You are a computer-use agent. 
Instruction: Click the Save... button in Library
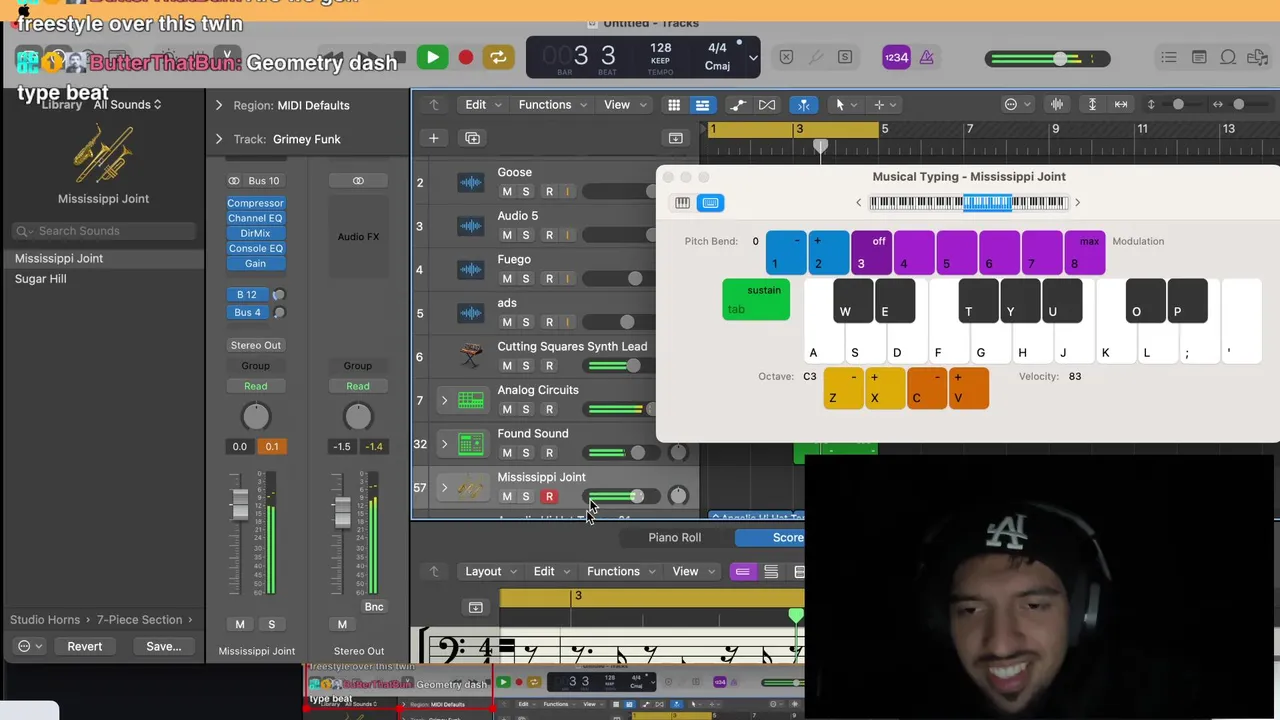pyautogui.click(x=164, y=646)
